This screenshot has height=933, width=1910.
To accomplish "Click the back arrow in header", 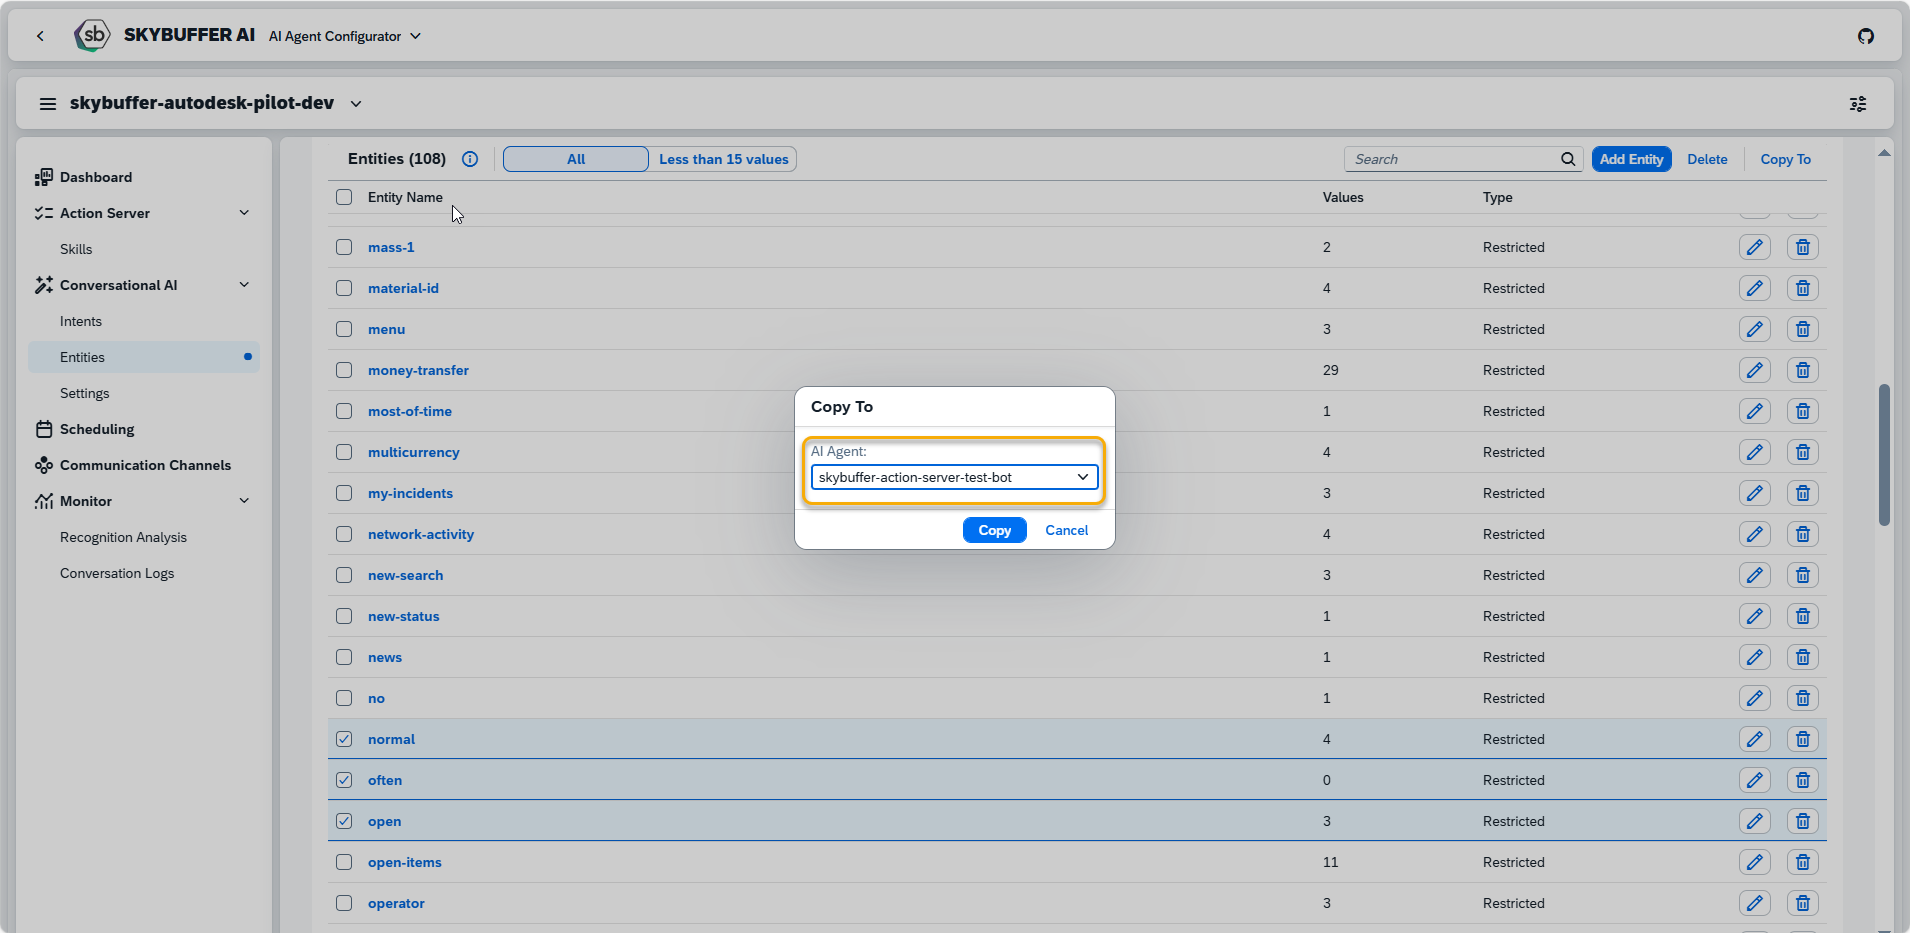I will click(x=40, y=36).
